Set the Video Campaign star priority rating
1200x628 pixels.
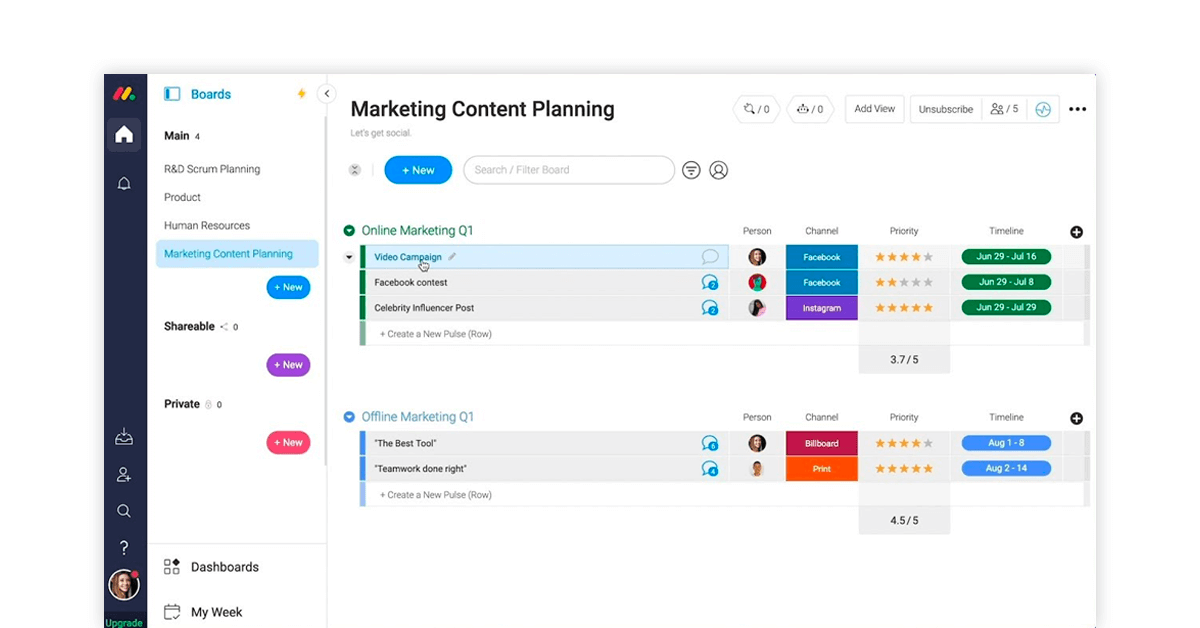904,257
